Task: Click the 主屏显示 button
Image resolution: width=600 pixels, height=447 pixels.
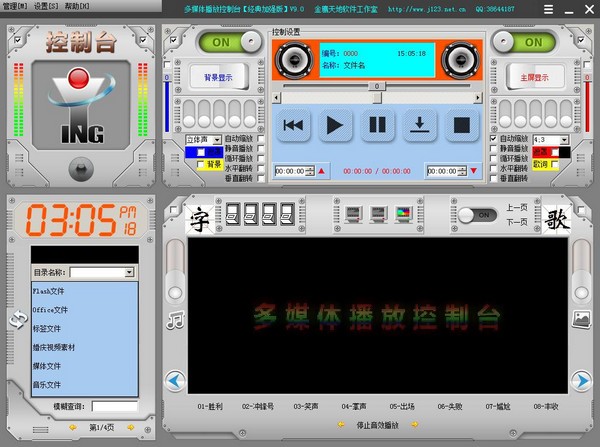Action: pos(534,75)
